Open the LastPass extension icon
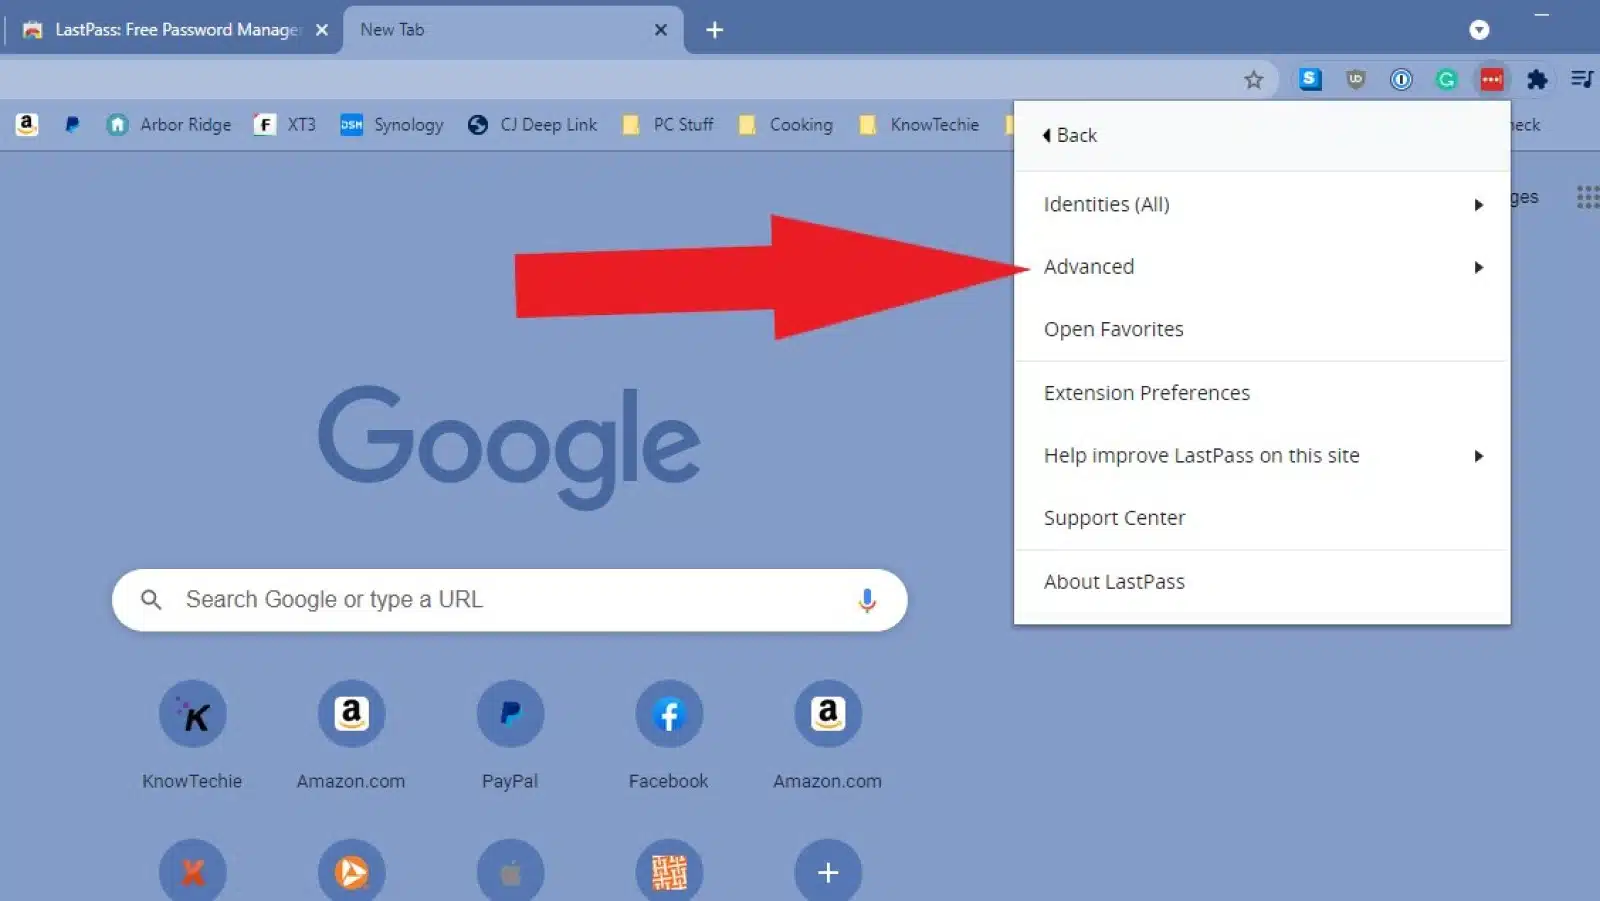1600x901 pixels. tap(1491, 79)
